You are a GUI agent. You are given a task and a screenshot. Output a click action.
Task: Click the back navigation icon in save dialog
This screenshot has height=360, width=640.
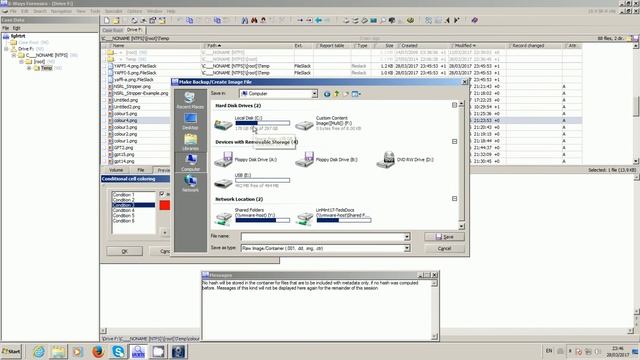[327, 94]
